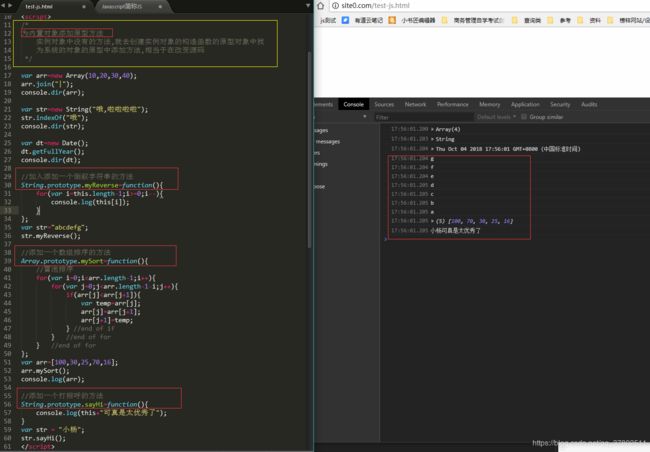Viewport: 650px width, 452px height.
Task: Open the Audits devtools tab
Action: coord(589,104)
